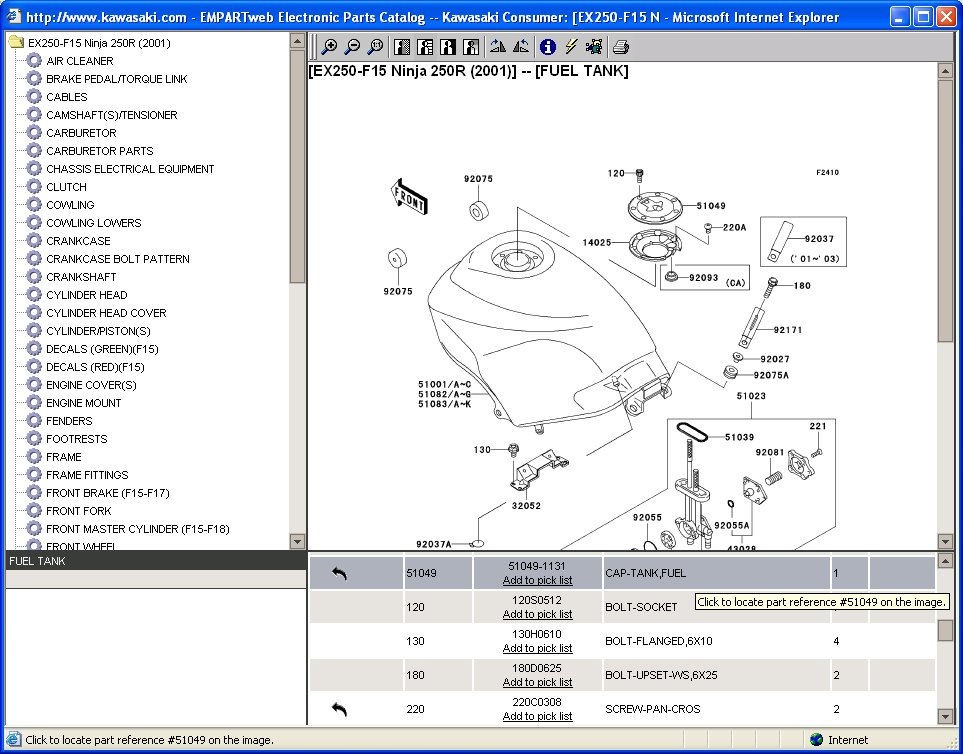Reset diagram zoom to 1:1
This screenshot has height=754, width=963.
375,47
